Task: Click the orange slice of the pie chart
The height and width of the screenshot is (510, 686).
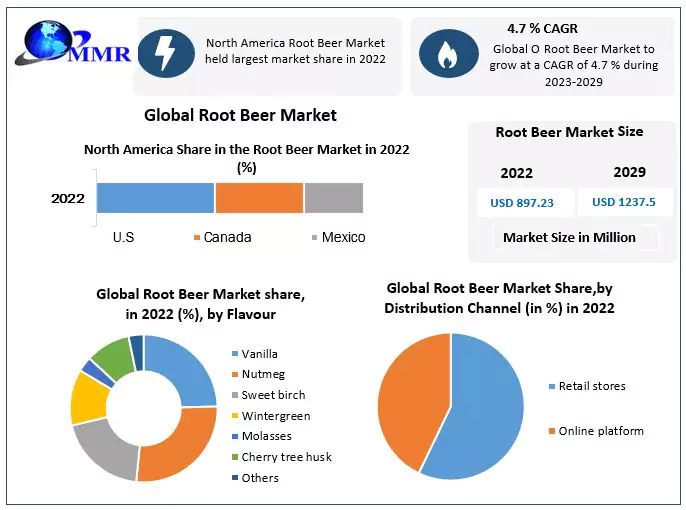Action: point(412,395)
